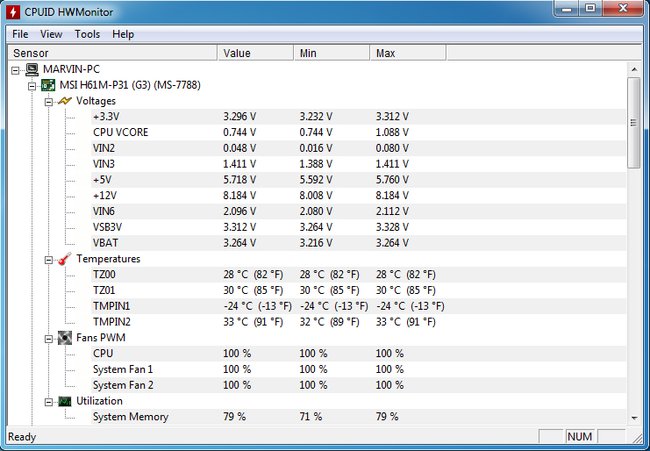Click the +5V min value 5.592 V
Viewport: 650px width, 451px height.
point(316,179)
